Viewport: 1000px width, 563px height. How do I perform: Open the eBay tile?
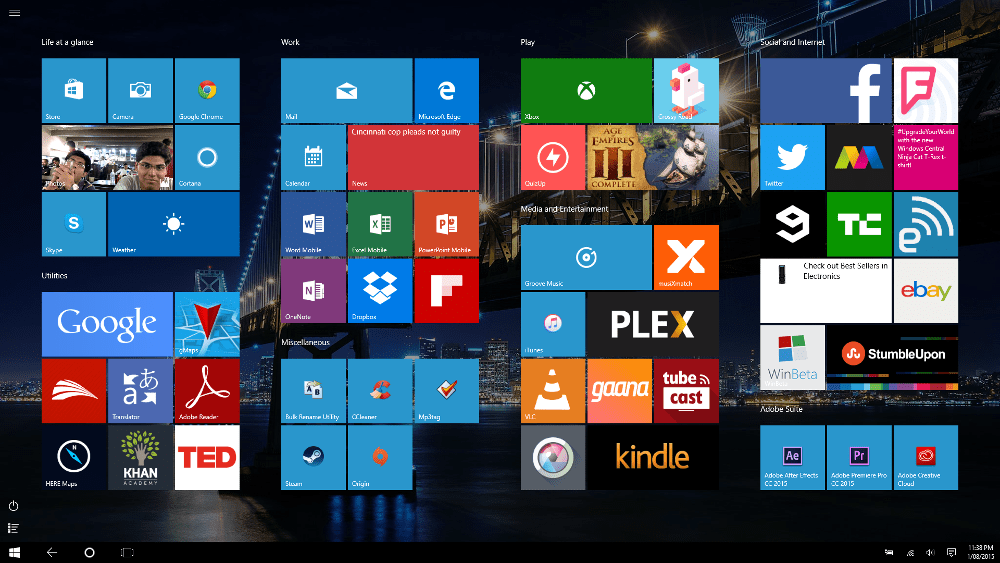(x=926, y=291)
